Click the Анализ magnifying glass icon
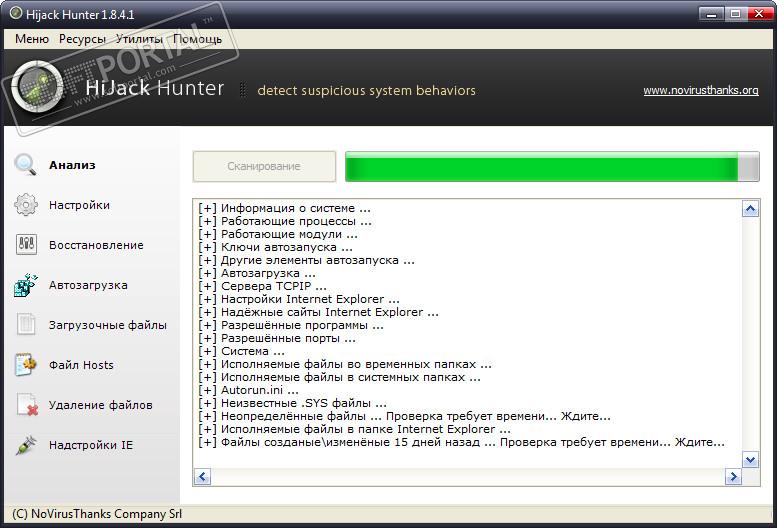 (25, 164)
